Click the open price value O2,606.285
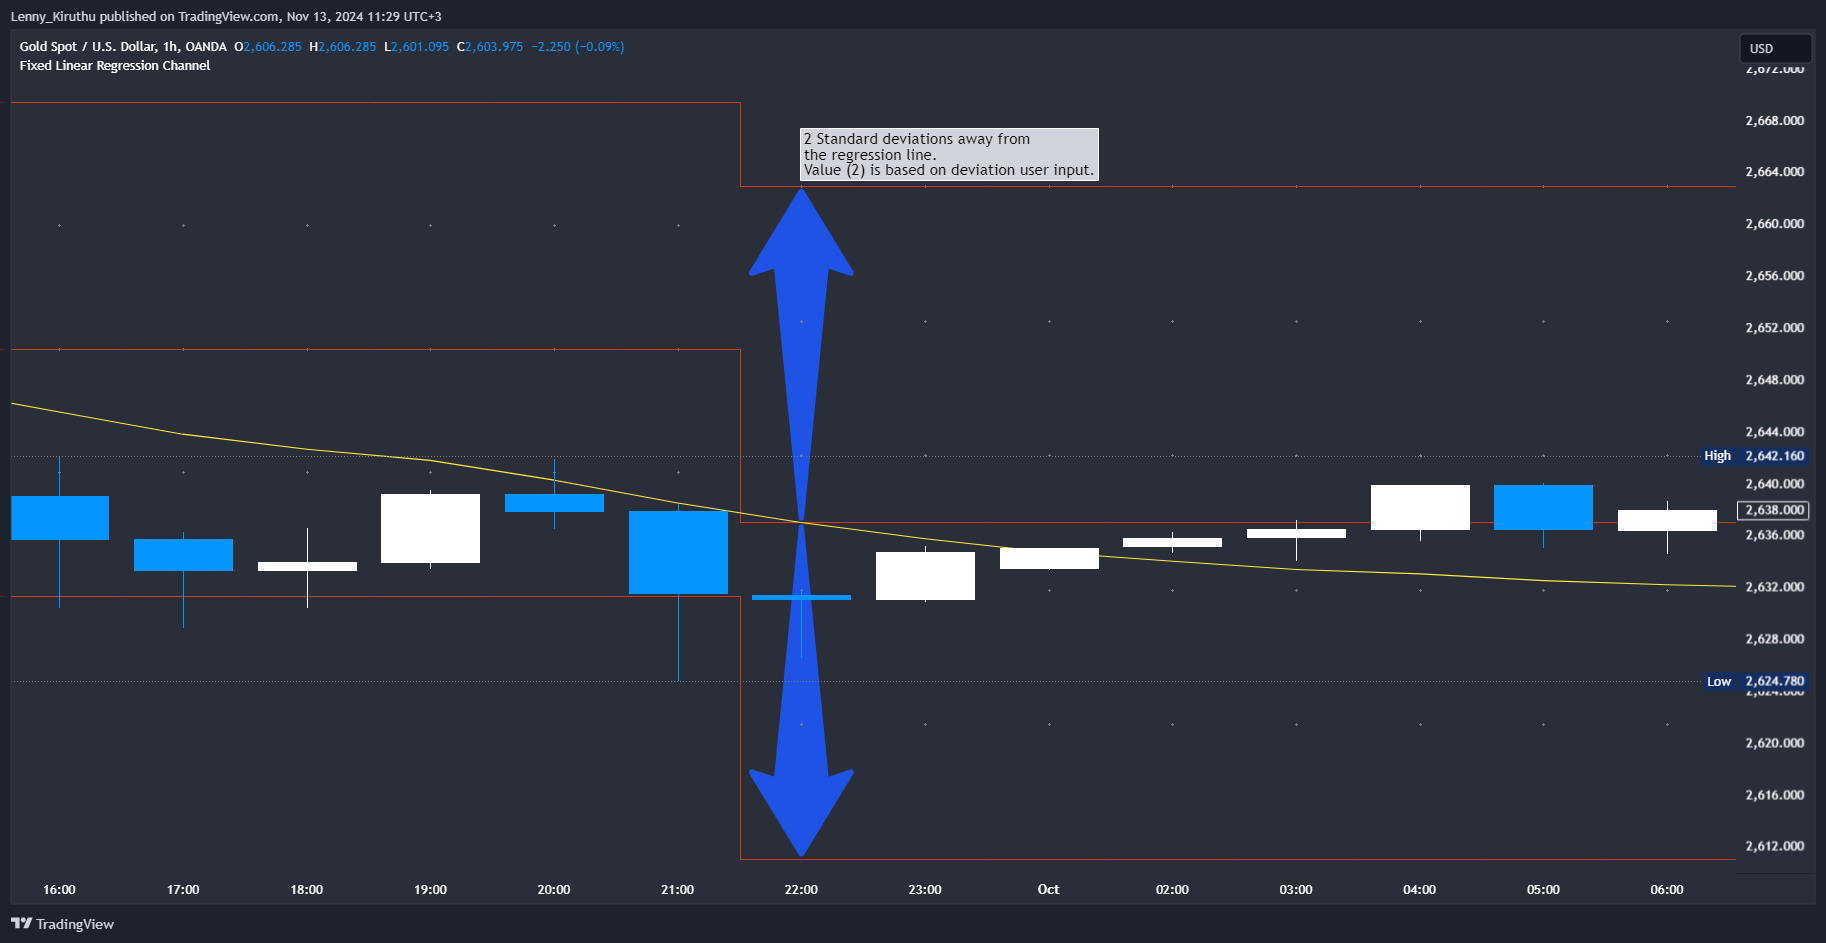The image size is (1826, 943). (267, 46)
